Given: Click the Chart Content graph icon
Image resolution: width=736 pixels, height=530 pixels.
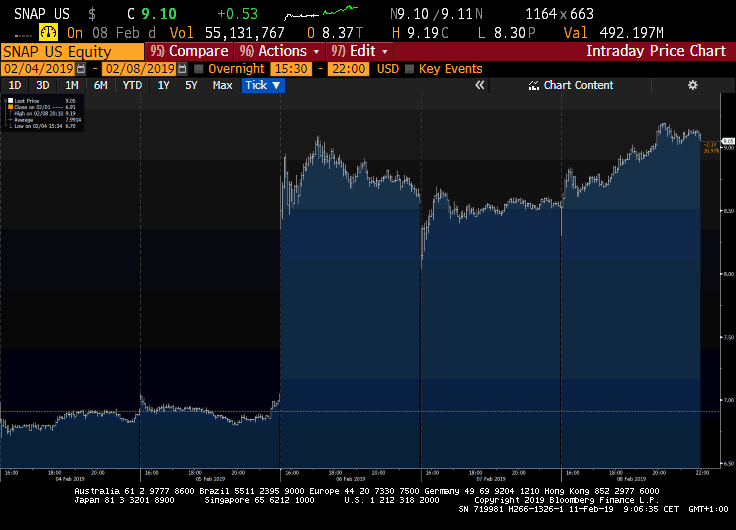Looking at the screenshot, I should coord(534,85).
